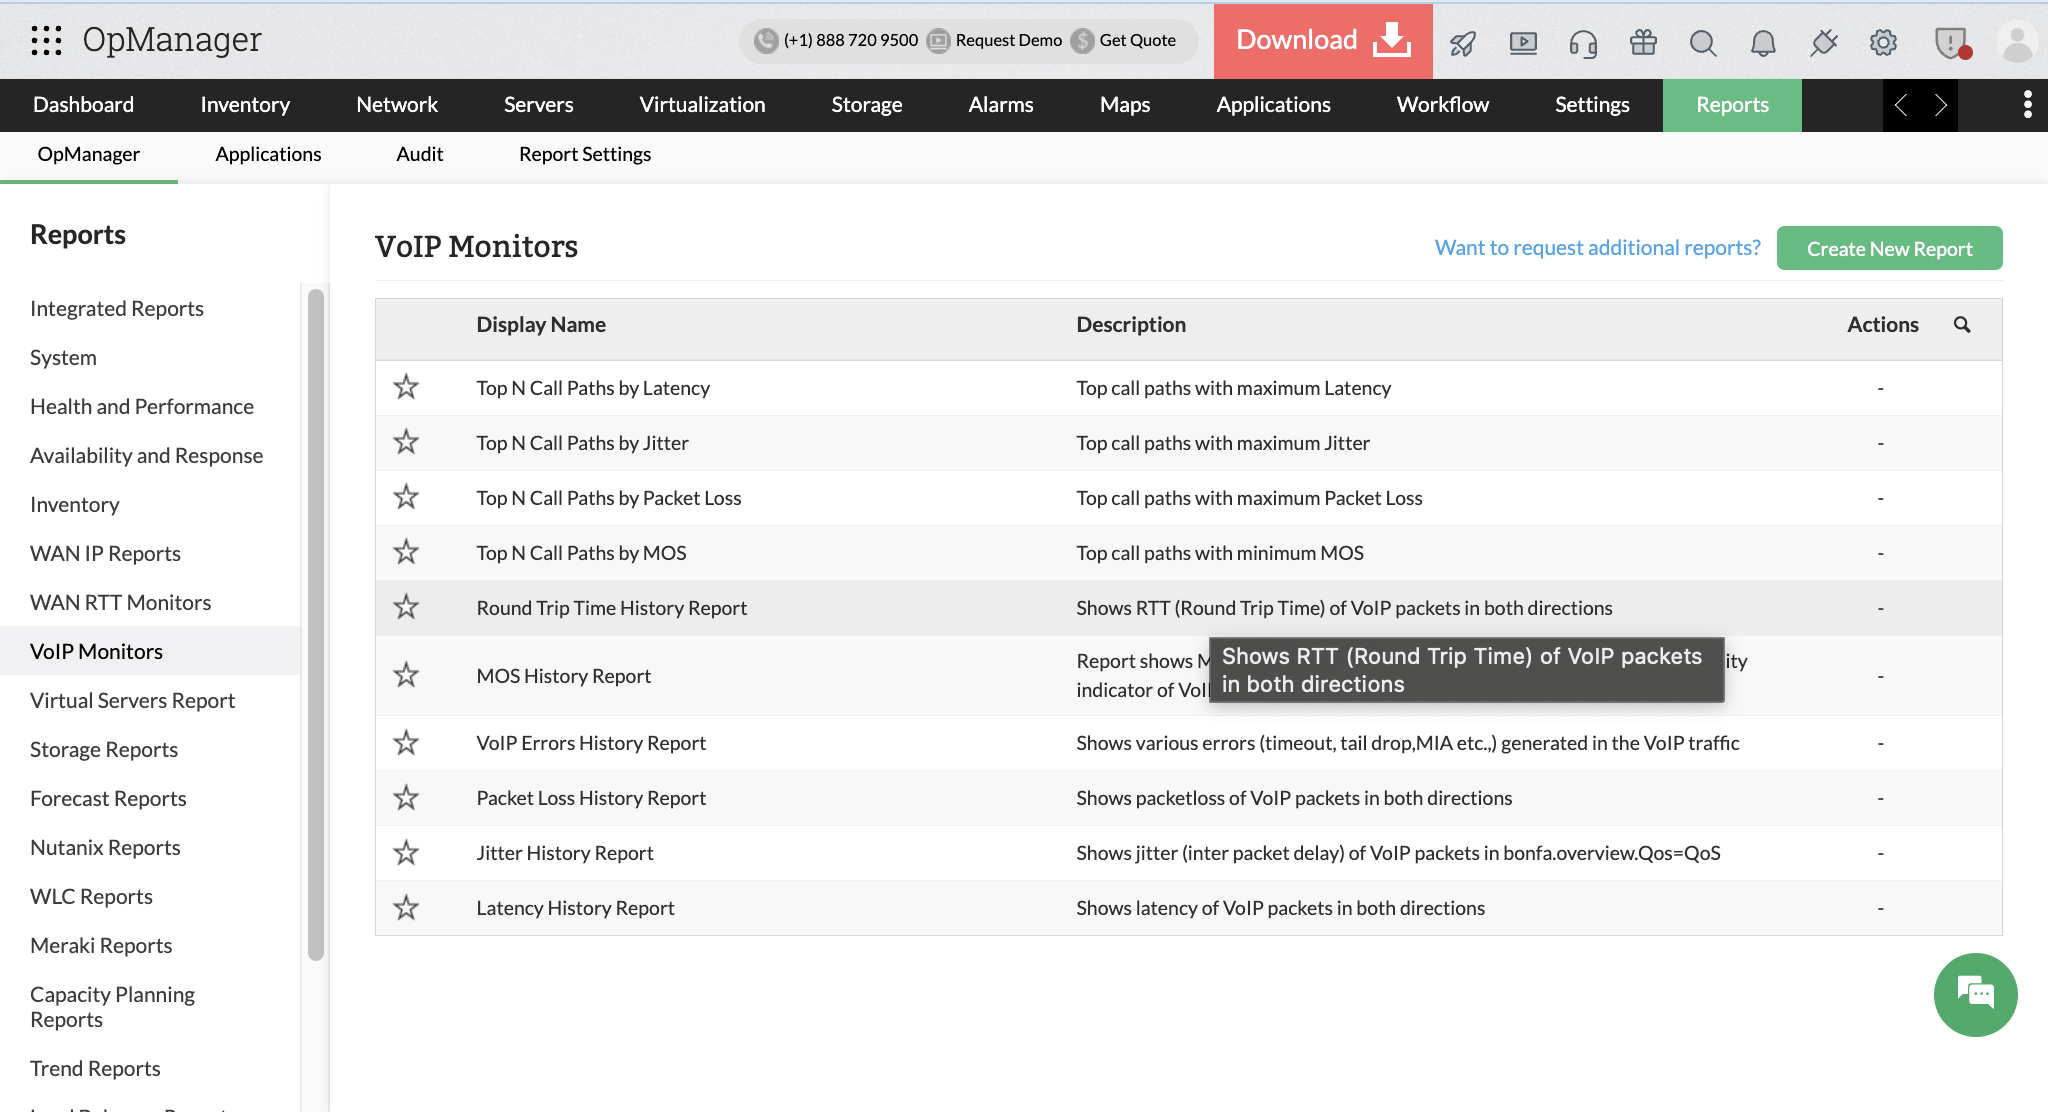Screen dimensions: 2048x1112
Task: Click the table search magnifier icon
Action: [x=1962, y=325]
